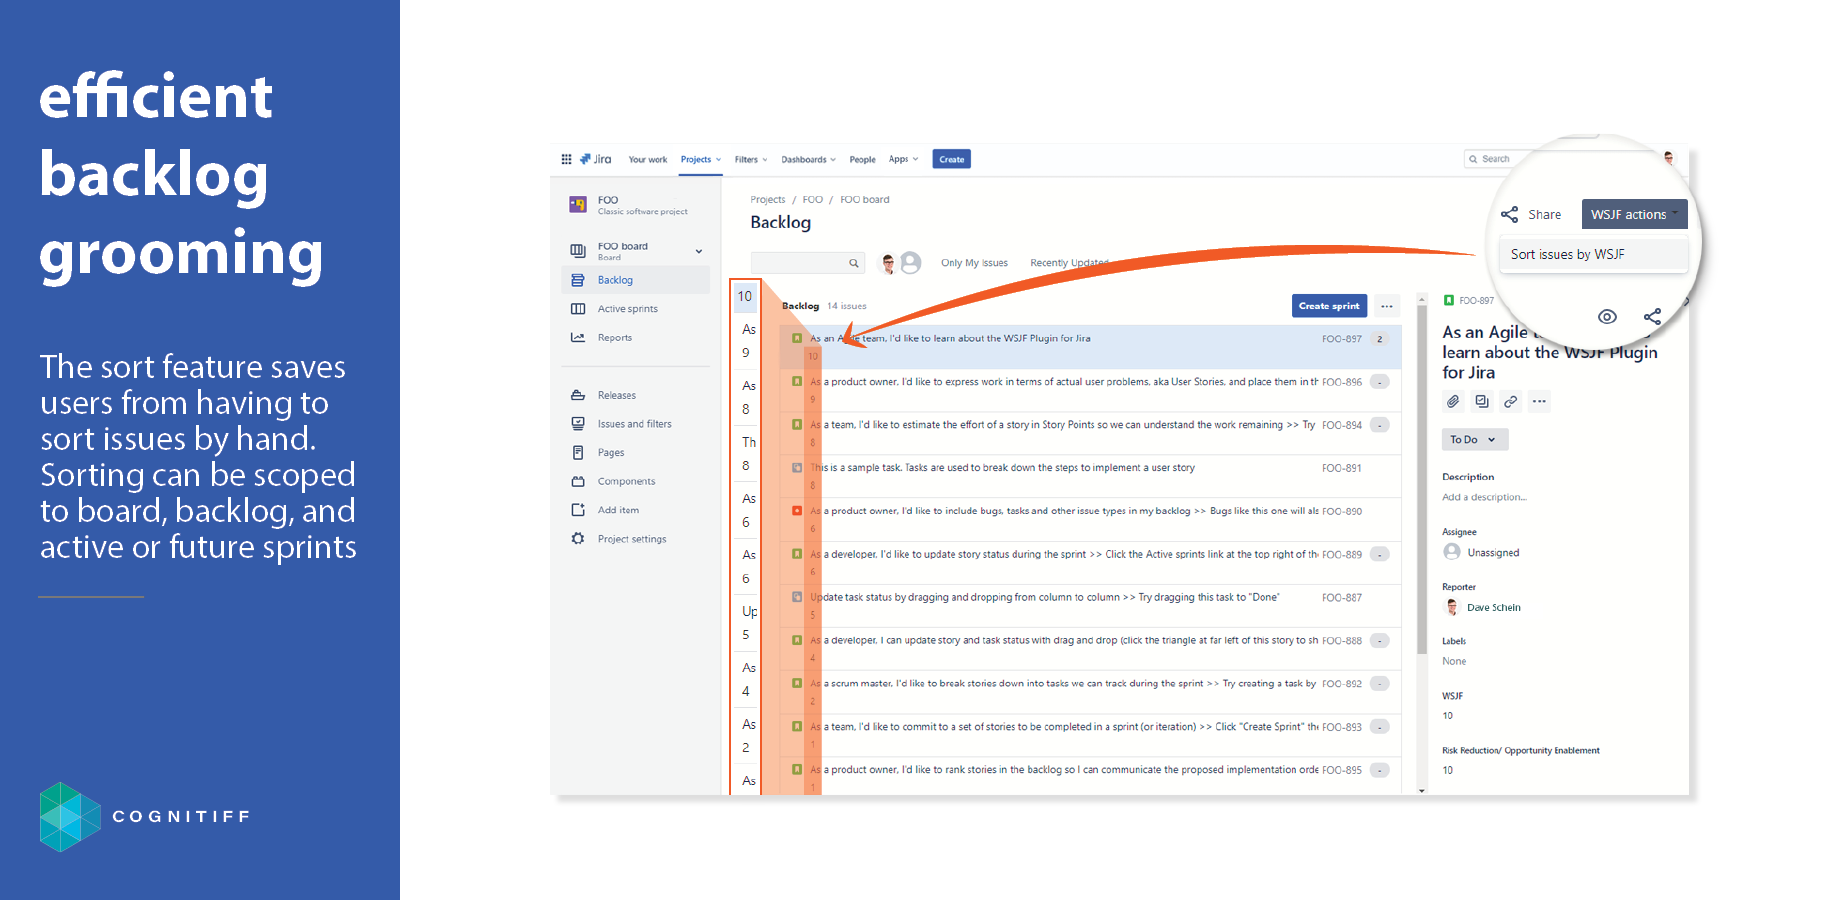The width and height of the screenshot is (1840, 900).
Task: Toggle Recently Updated quick filter
Action: click(x=1069, y=263)
